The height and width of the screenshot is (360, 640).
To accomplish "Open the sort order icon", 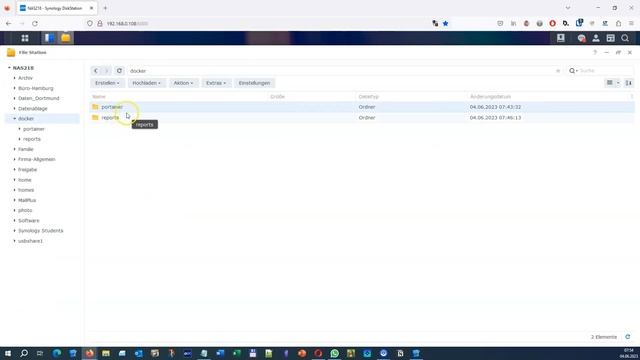I will coord(629,83).
